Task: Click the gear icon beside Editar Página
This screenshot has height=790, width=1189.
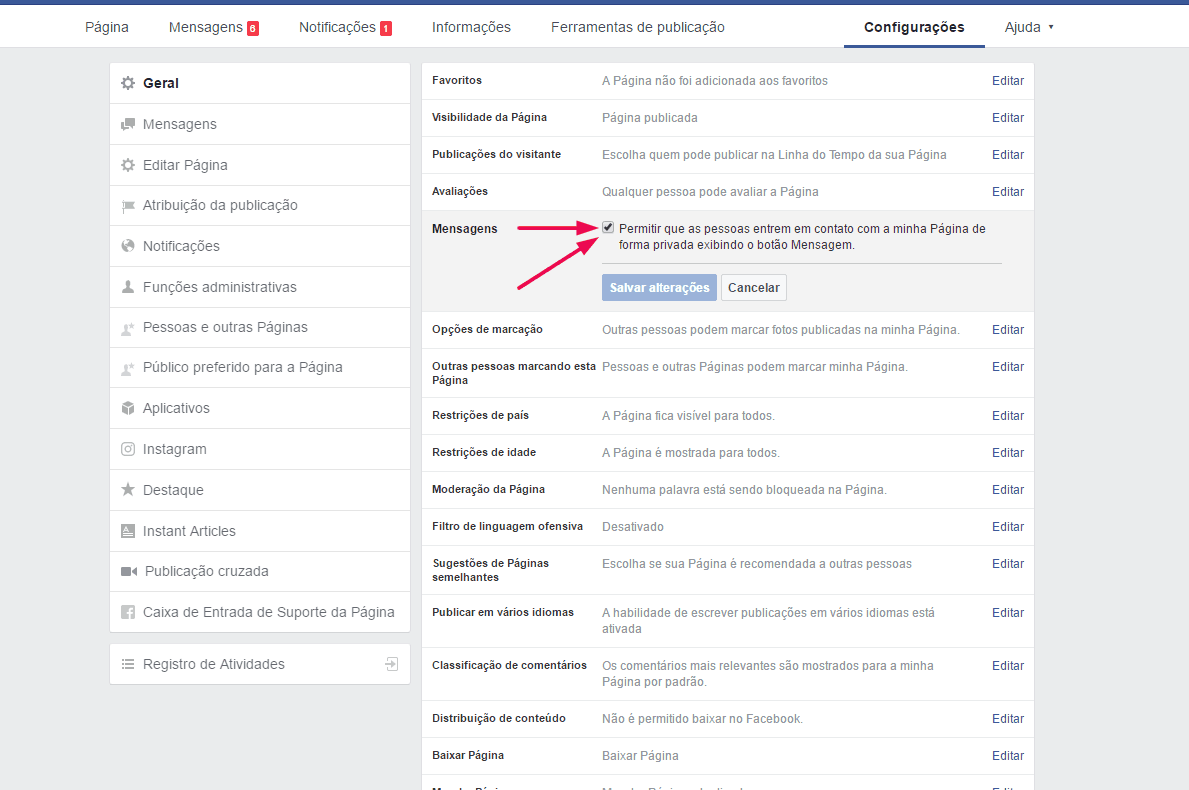Action: (x=128, y=165)
